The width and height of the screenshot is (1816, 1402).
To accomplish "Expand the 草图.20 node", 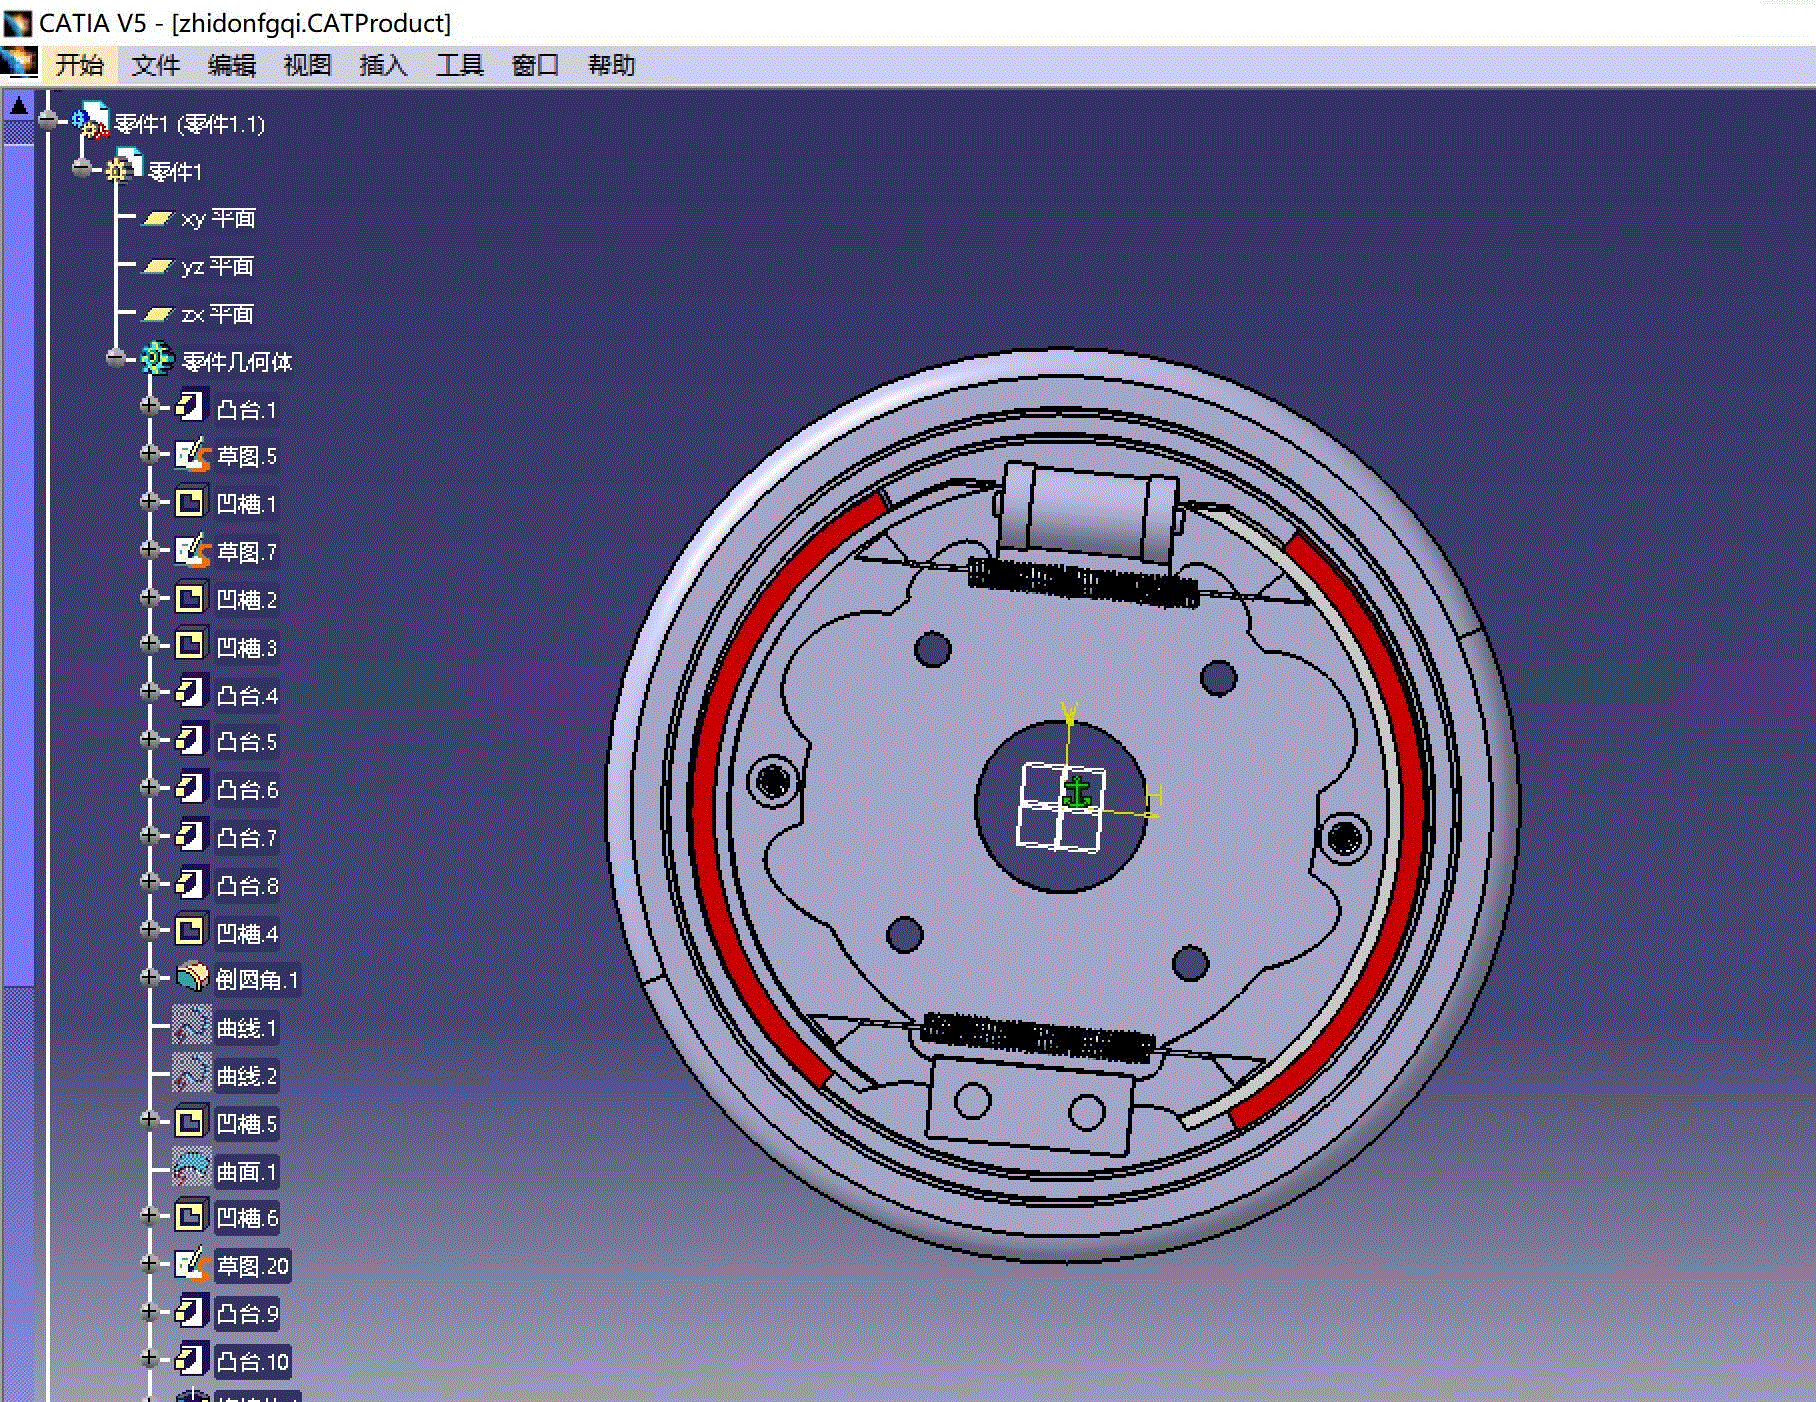I will tap(150, 1264).
